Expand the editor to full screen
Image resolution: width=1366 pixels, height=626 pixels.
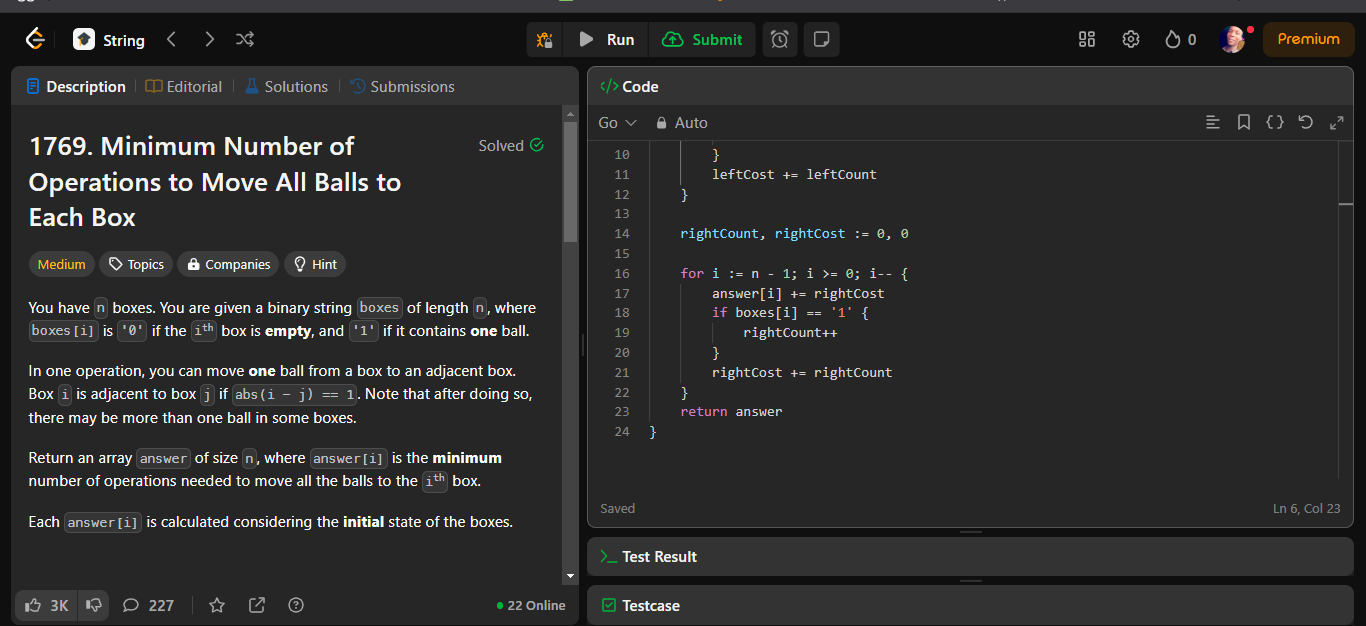[1336, 122]
